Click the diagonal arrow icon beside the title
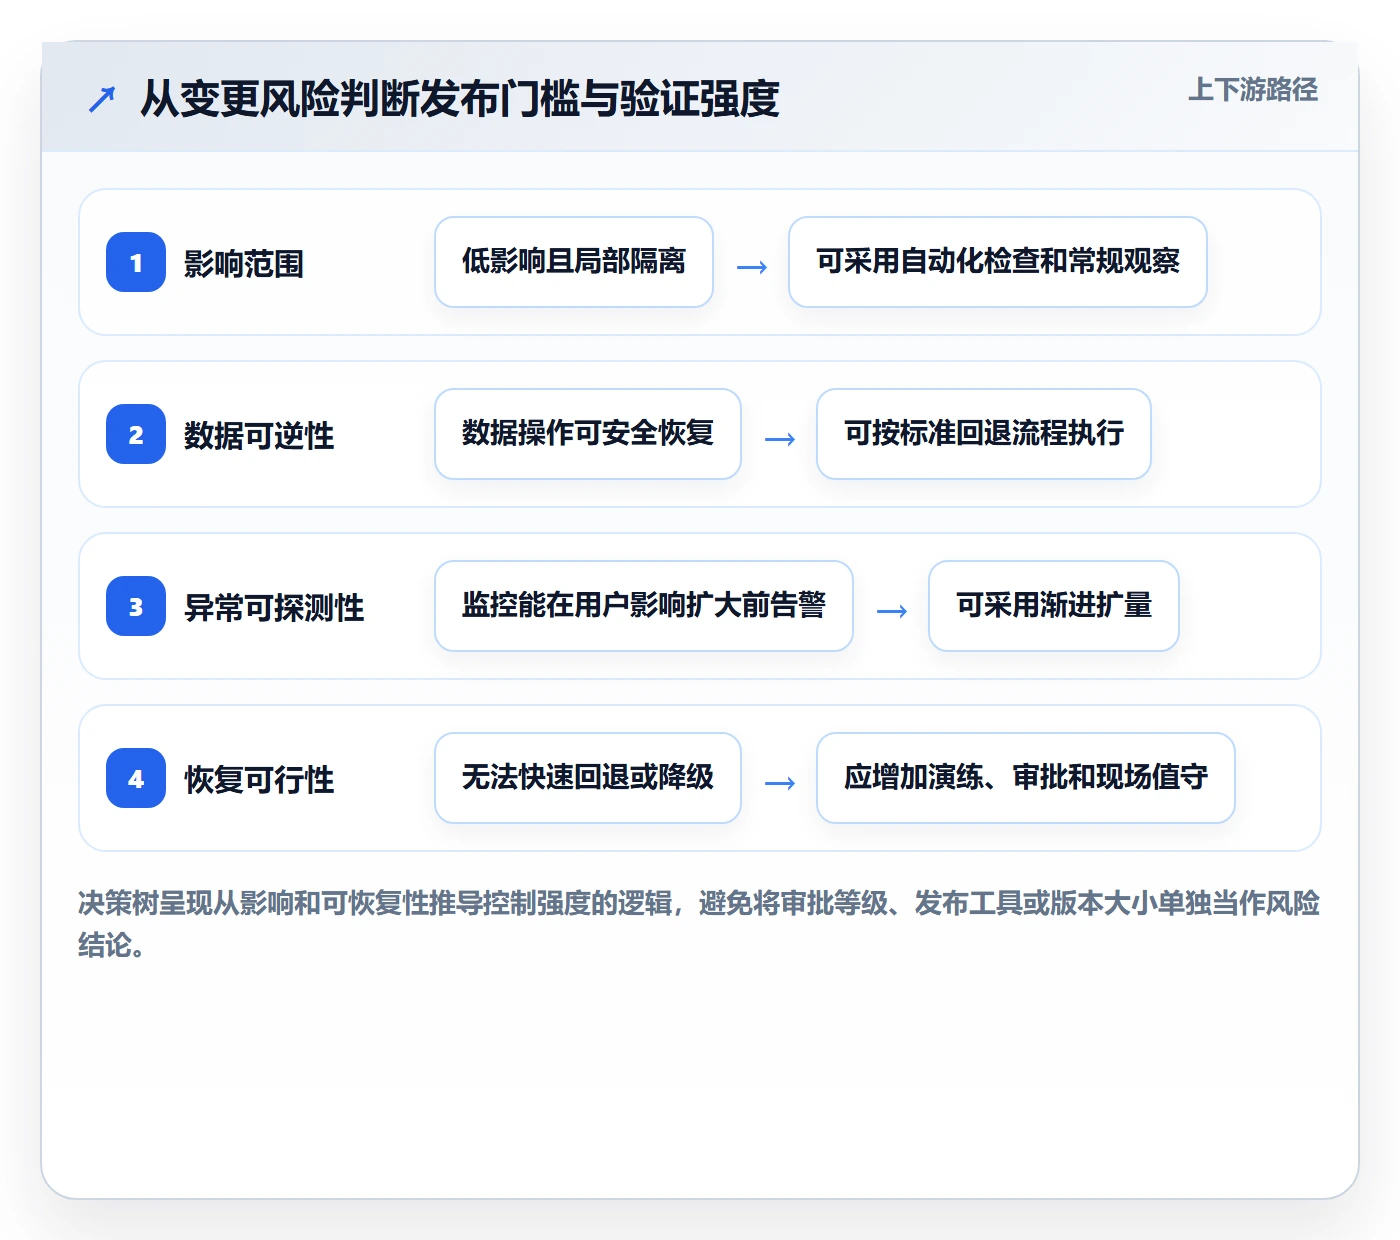This screenshot has width=1400, height=1240. coord(102,99)
